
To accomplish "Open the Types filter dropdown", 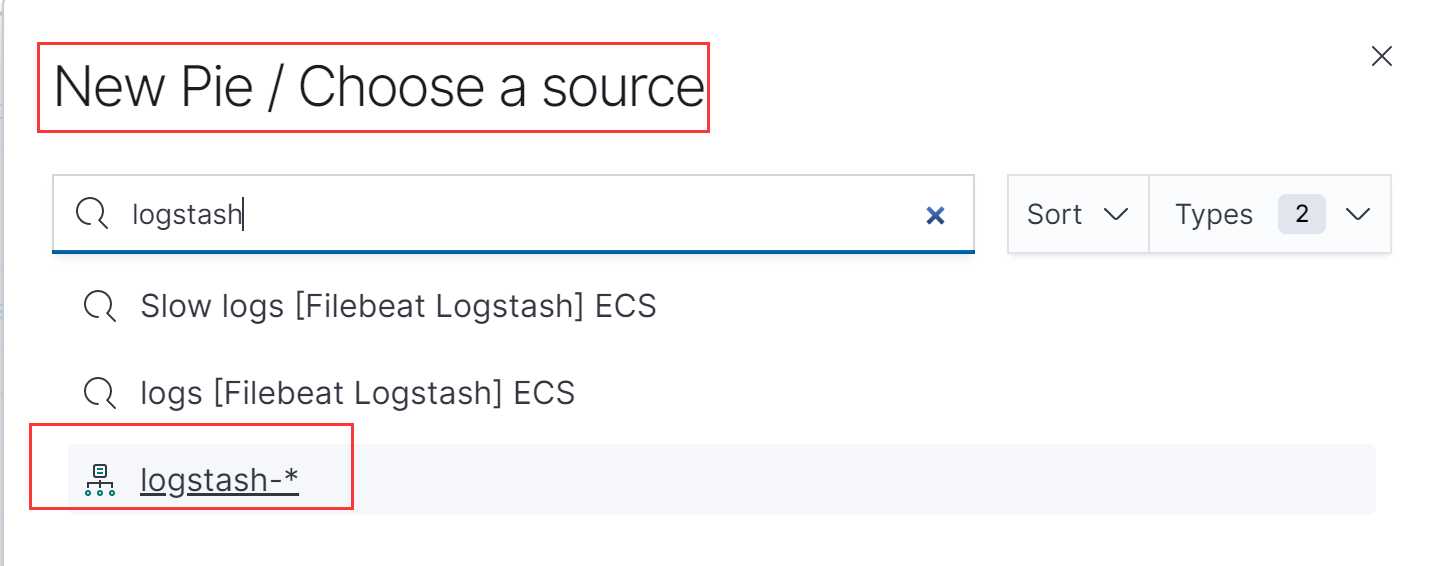I will 1270,214.
